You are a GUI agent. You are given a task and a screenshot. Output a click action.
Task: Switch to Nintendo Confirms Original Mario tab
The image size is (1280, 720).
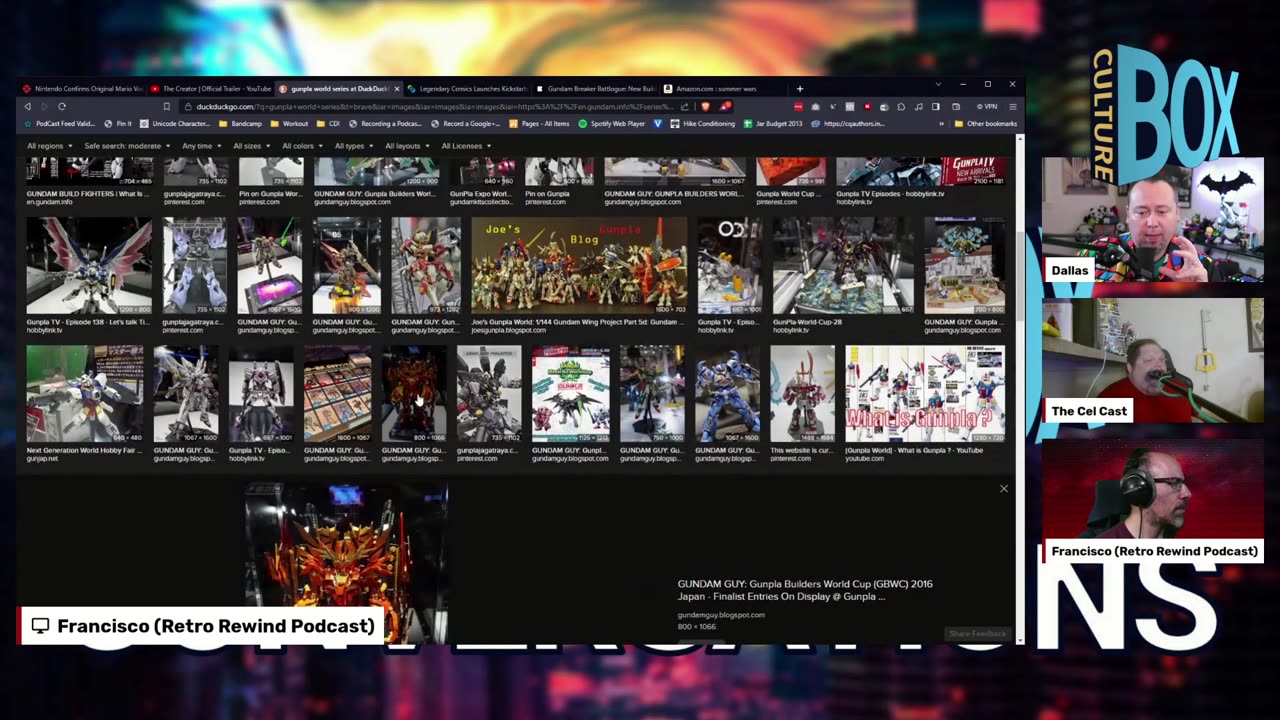84,88
